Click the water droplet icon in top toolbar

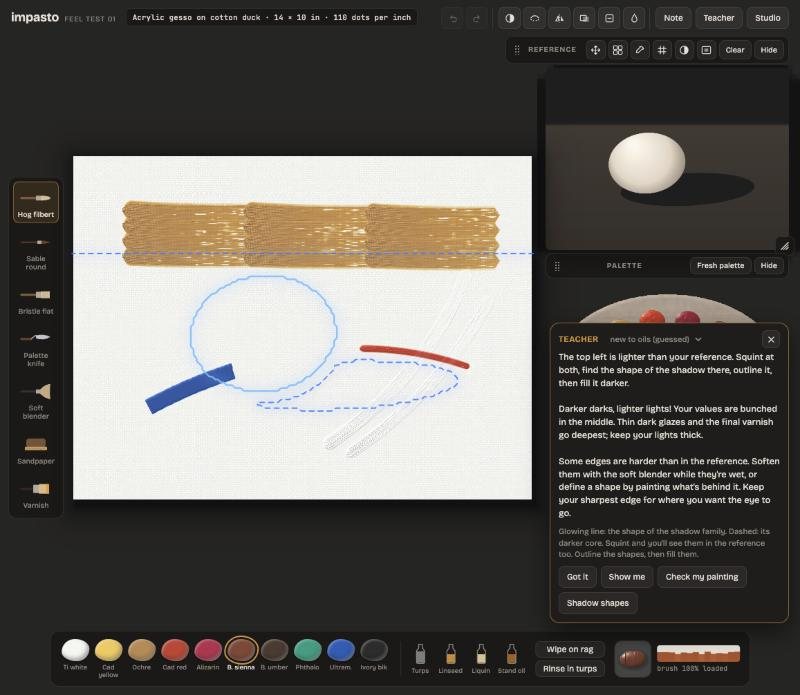pos(634,18)
